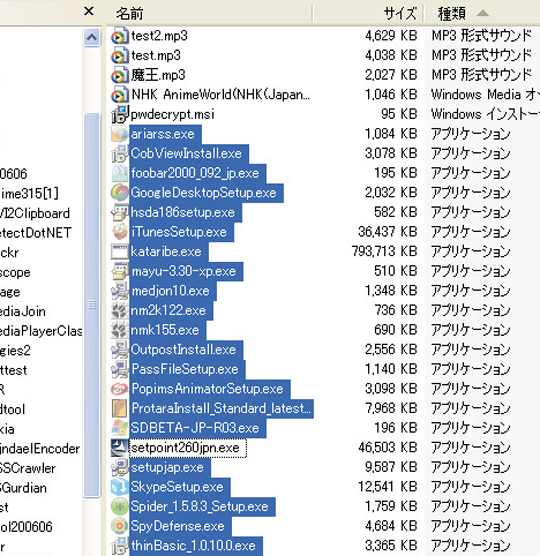Screen dimensions: 540x556
Task: Click the test.mp3 file icon
Action: [x=119, y=56]
